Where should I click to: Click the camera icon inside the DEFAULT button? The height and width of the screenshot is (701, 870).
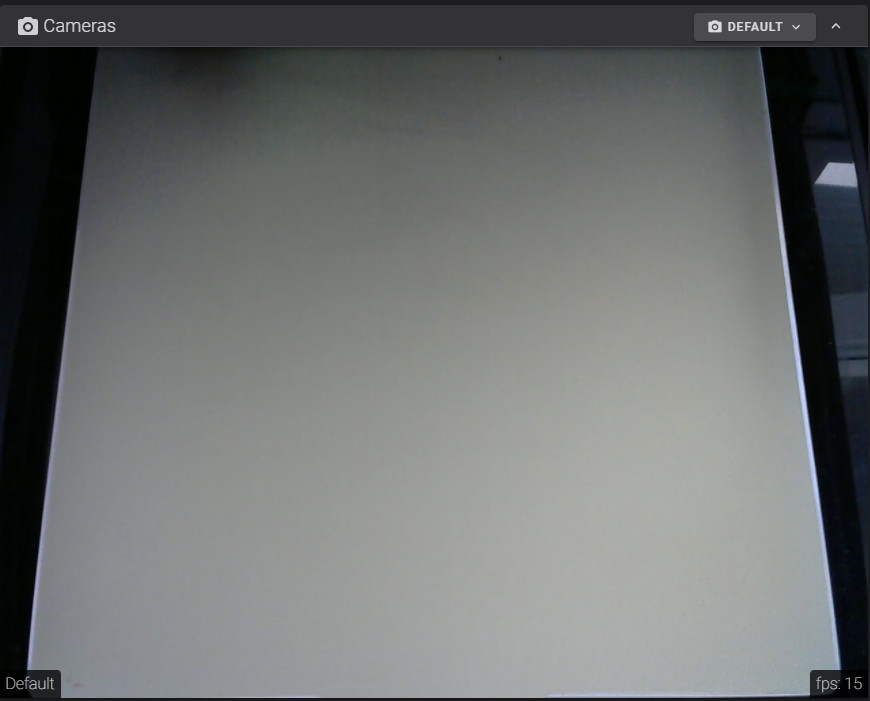[x=714, y=27]
